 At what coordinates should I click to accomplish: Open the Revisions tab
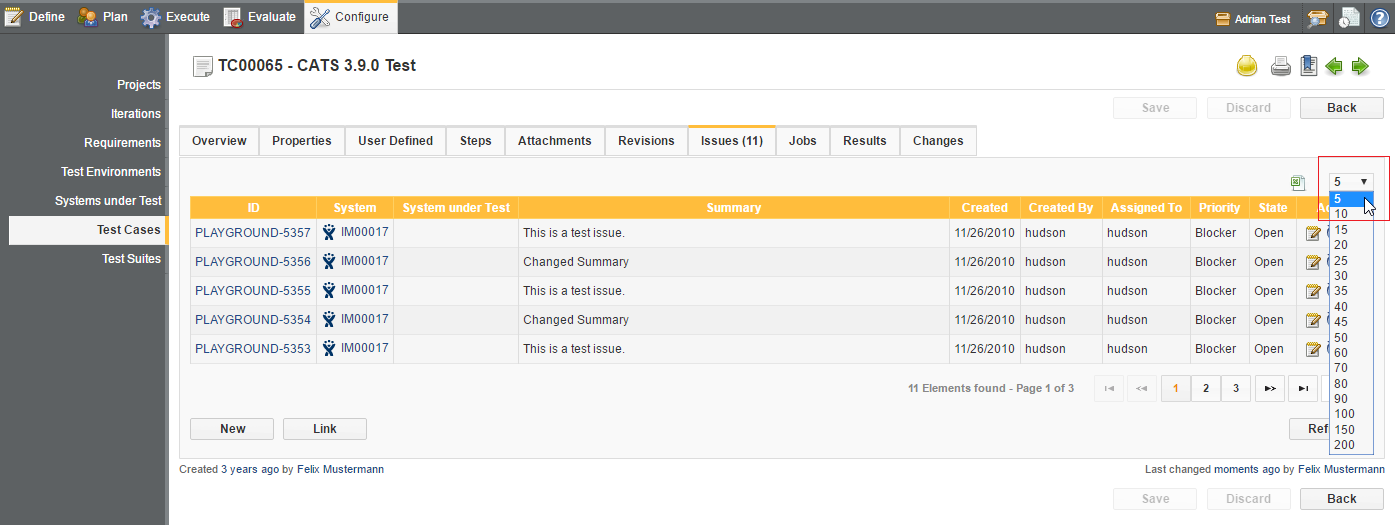click(x=646, y=141)
